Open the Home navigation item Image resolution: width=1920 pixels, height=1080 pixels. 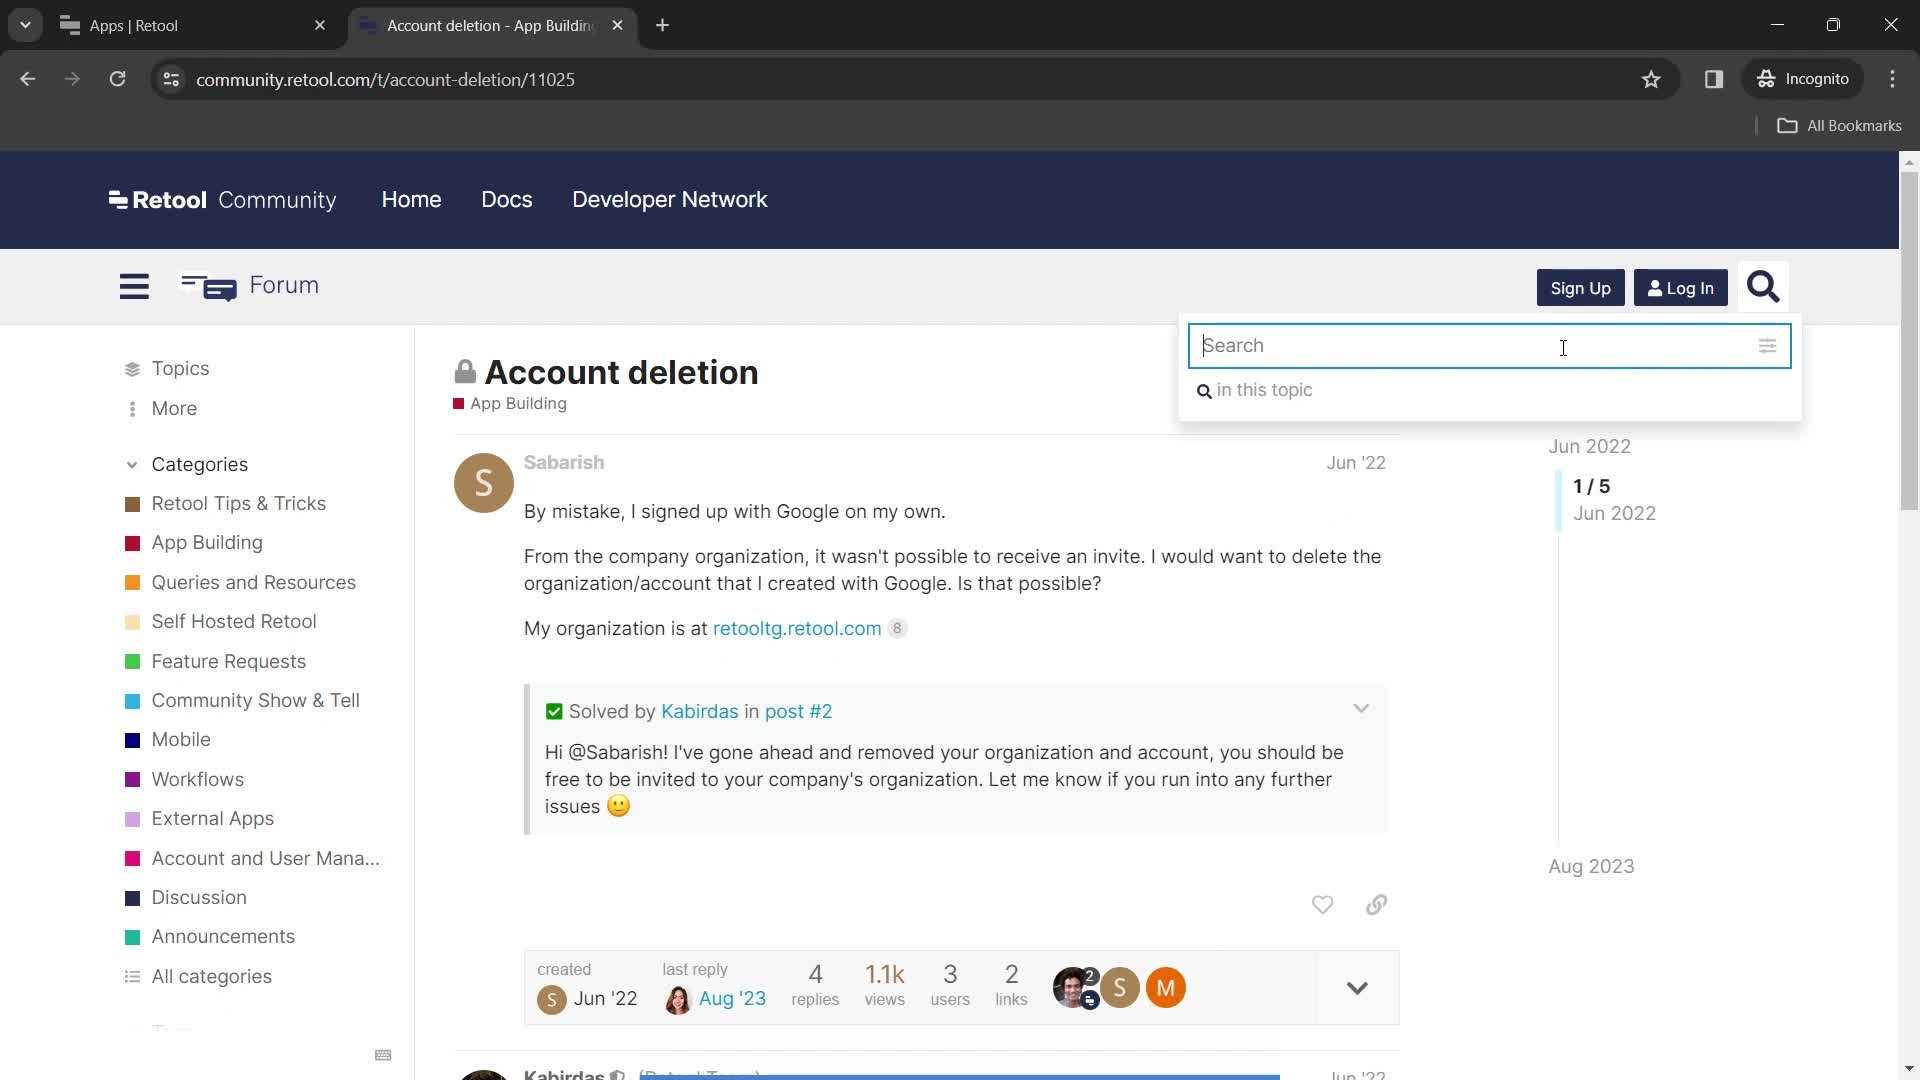click(x=411, y=200)
